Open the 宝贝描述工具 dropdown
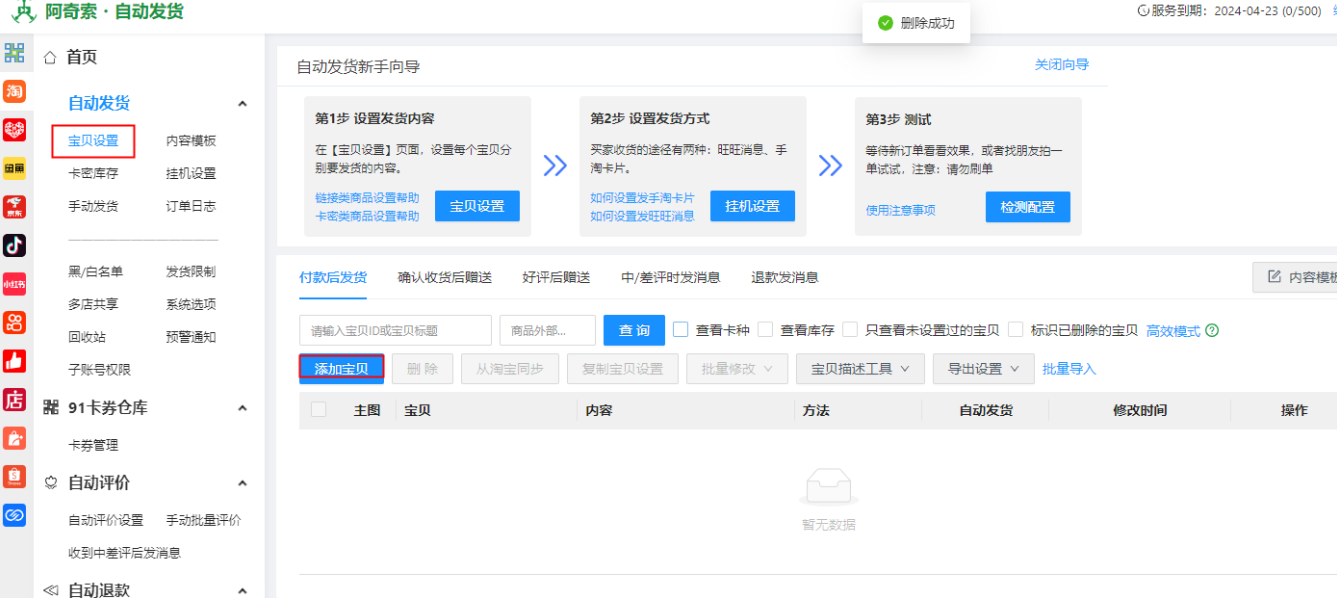 860,369
